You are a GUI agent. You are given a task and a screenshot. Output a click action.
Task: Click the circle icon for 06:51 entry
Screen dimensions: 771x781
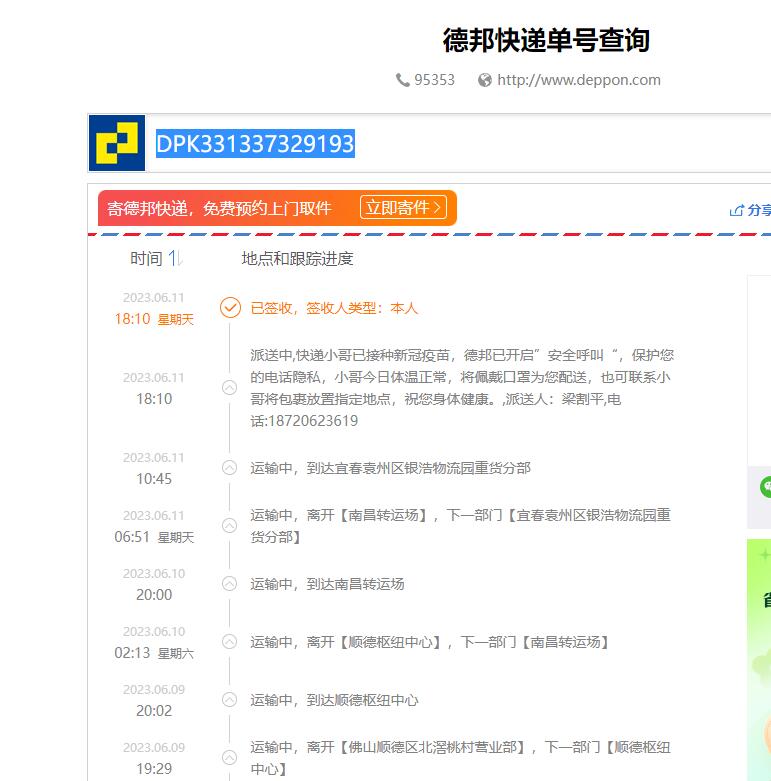[229, 525]
